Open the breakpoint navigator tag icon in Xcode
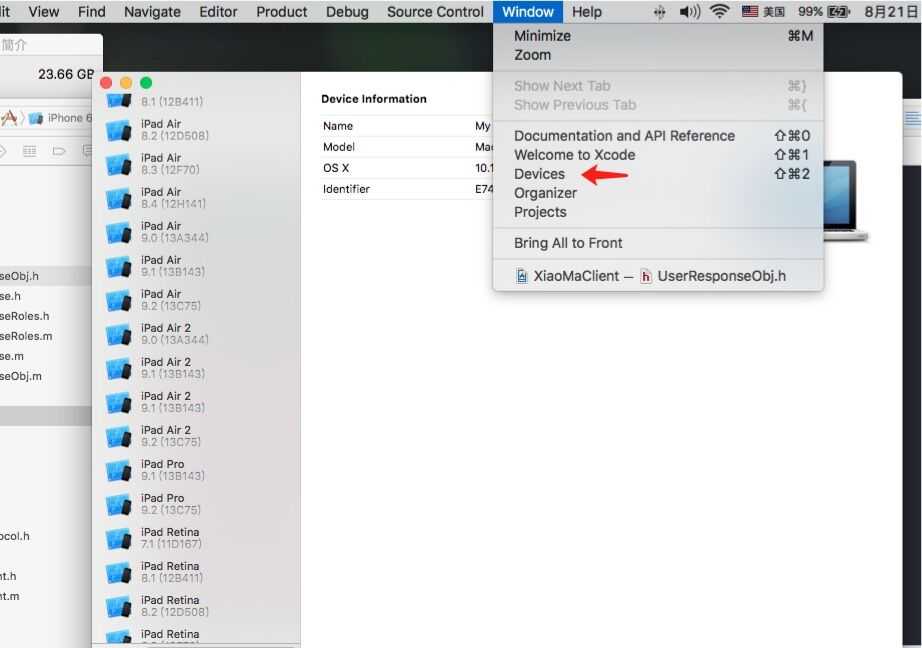 point(59,152)
